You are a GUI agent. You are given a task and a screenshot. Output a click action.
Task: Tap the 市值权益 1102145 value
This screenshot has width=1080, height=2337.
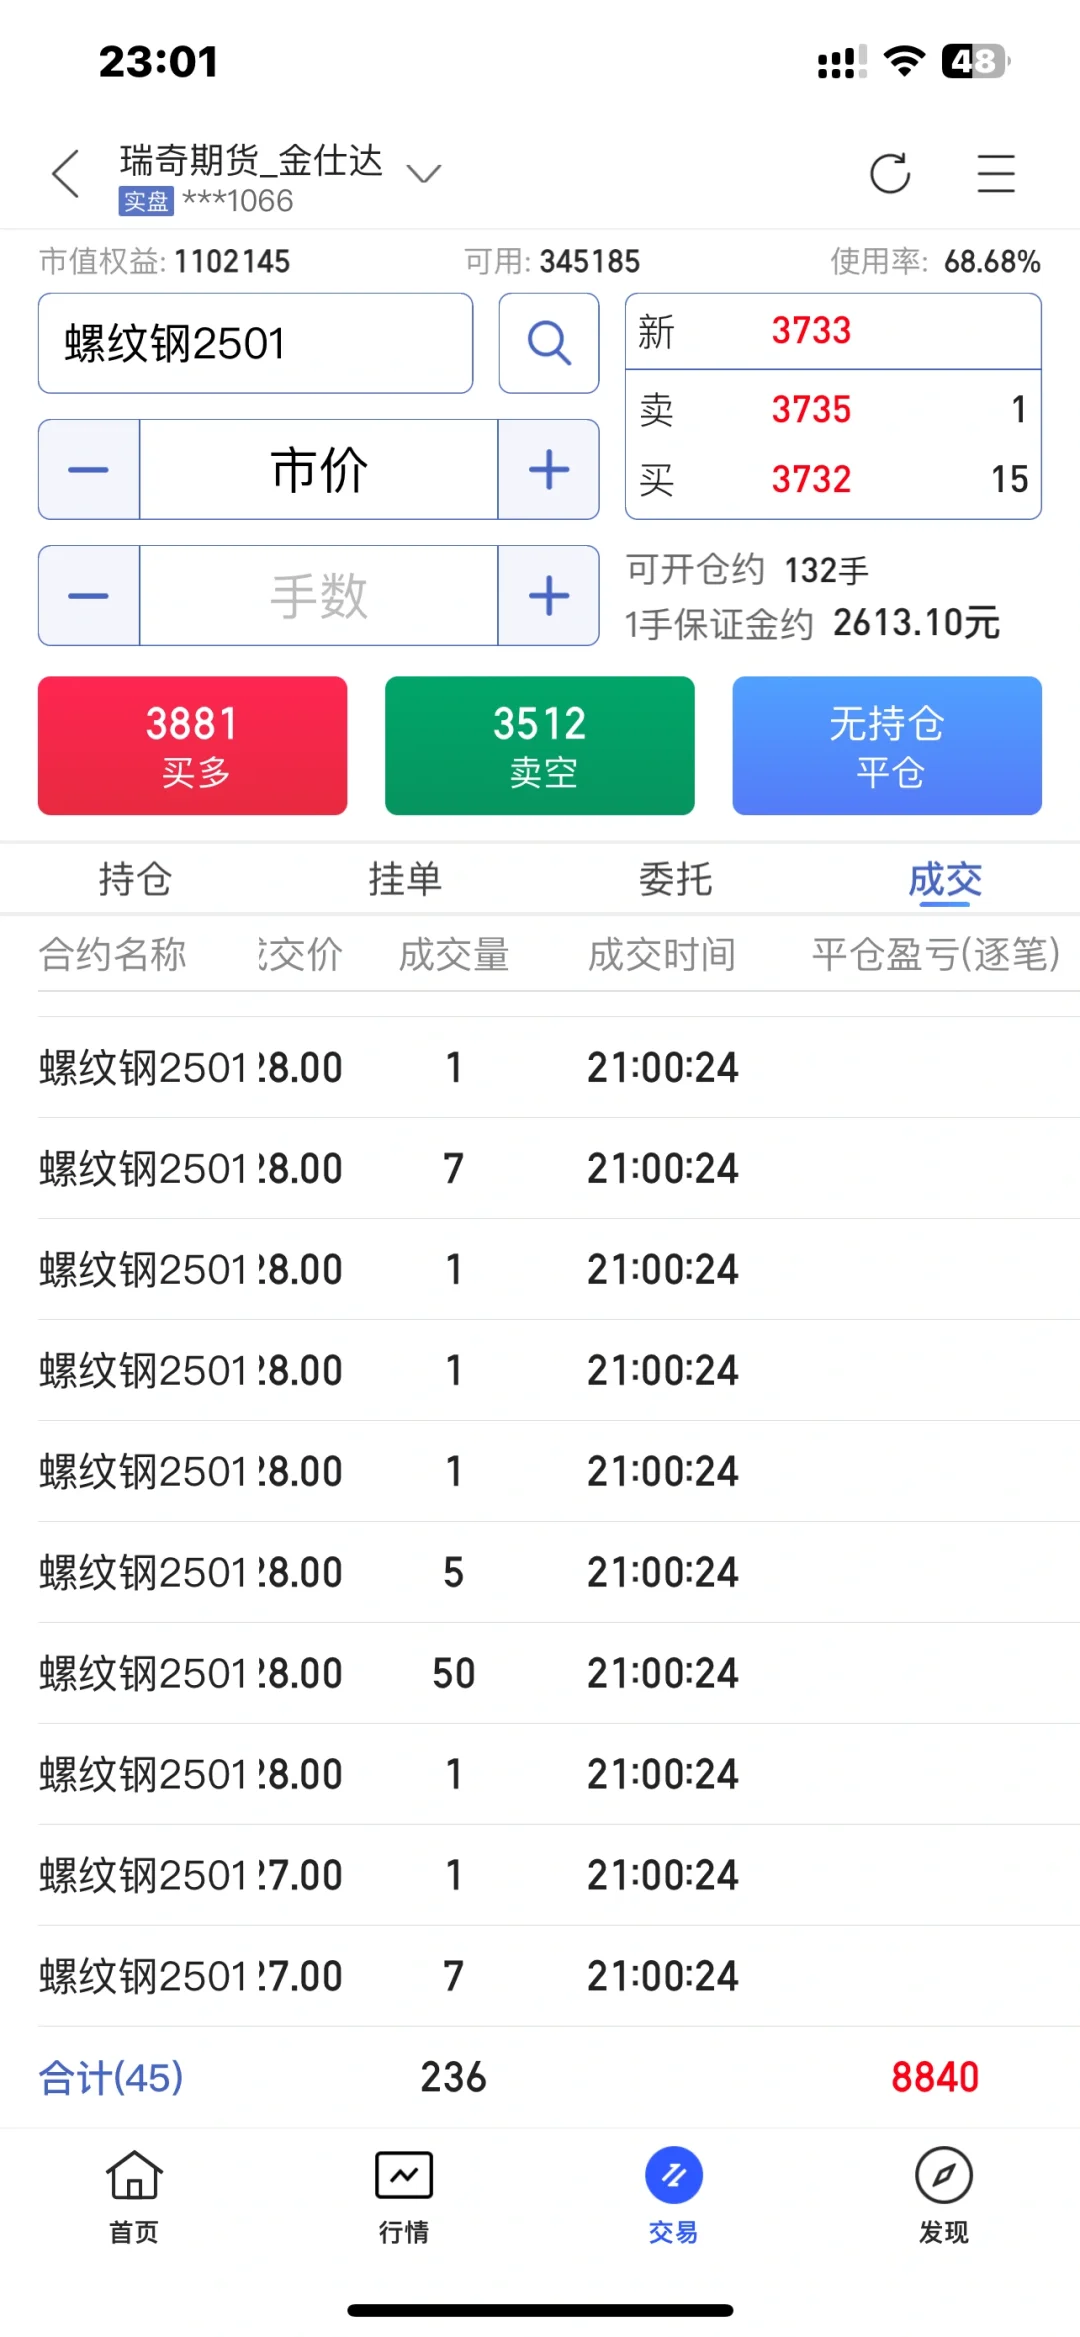(x=232, y=262)
